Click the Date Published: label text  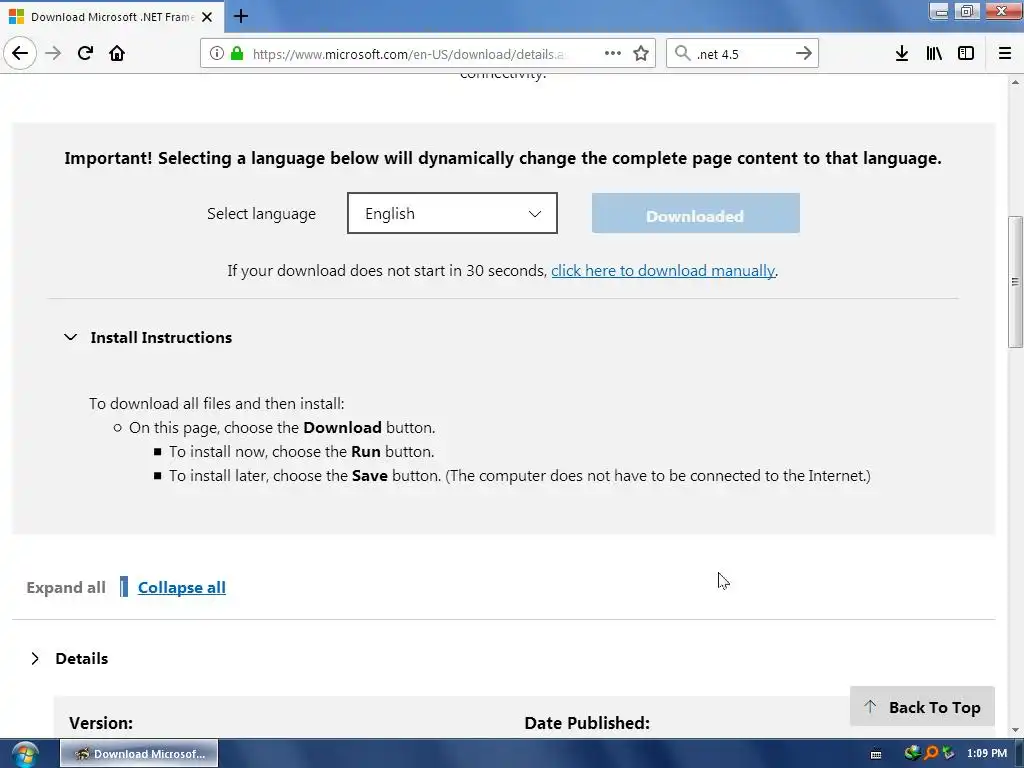[x=587, y=723]
